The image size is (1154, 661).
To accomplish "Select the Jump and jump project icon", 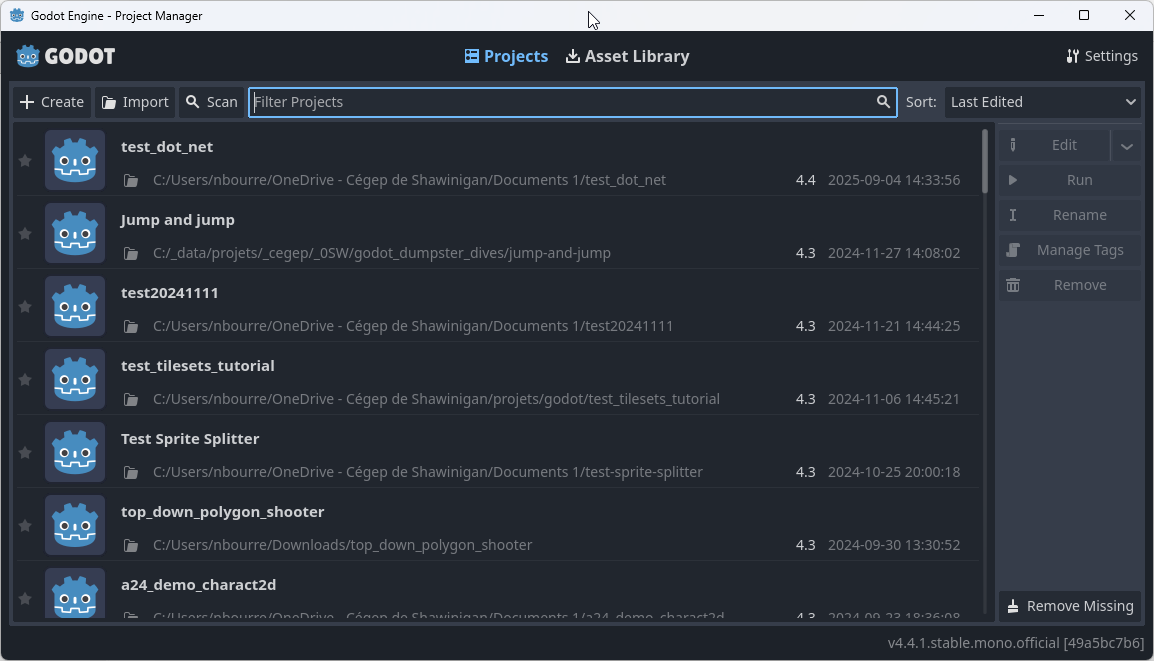I will [x=75, y=233].
